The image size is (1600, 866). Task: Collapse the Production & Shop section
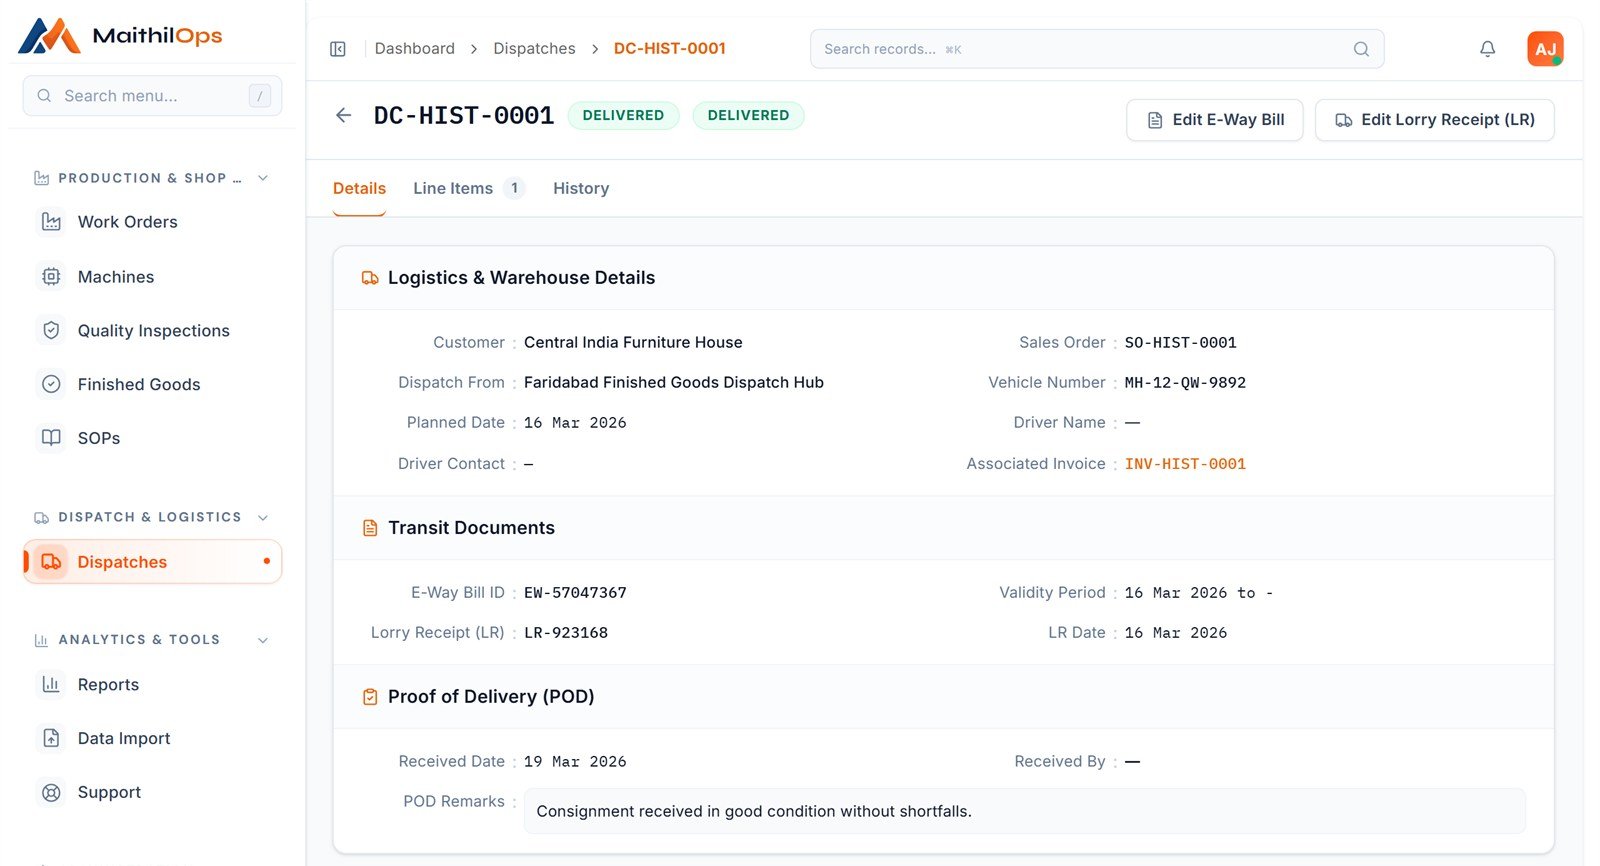point(263,178)
